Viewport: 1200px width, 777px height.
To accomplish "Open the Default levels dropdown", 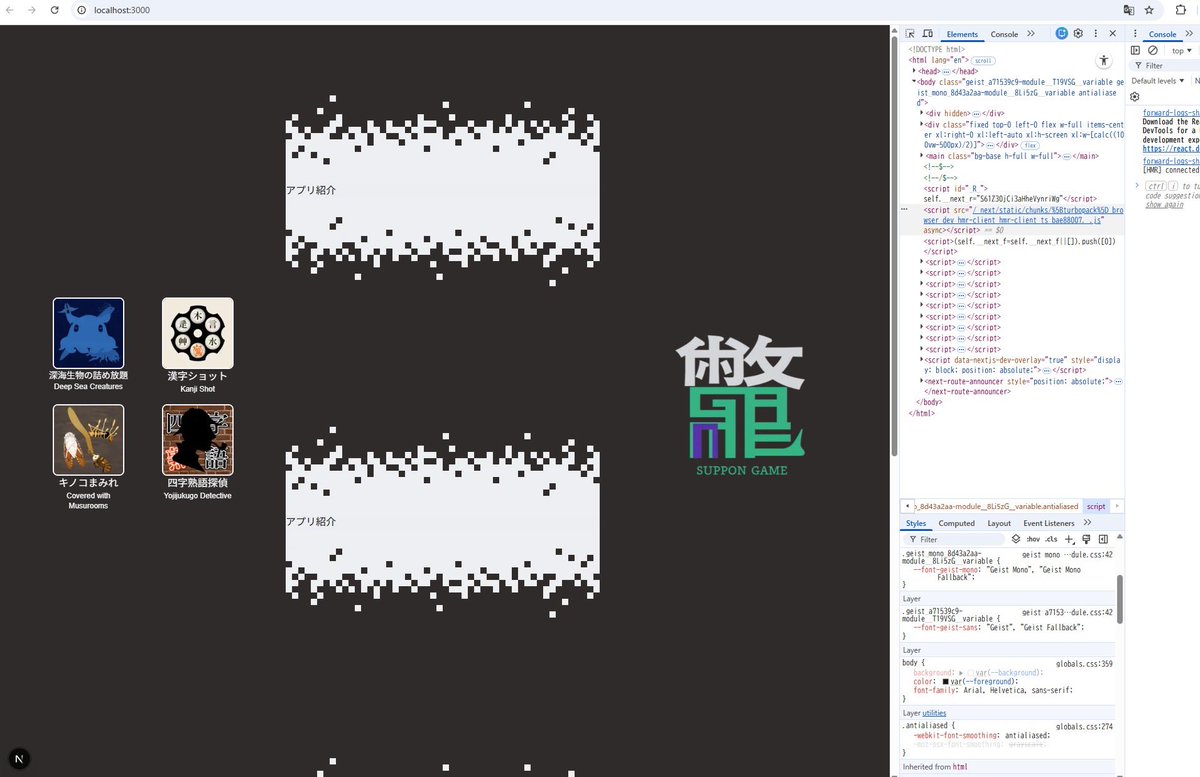I will click(x=1158, y=81).
